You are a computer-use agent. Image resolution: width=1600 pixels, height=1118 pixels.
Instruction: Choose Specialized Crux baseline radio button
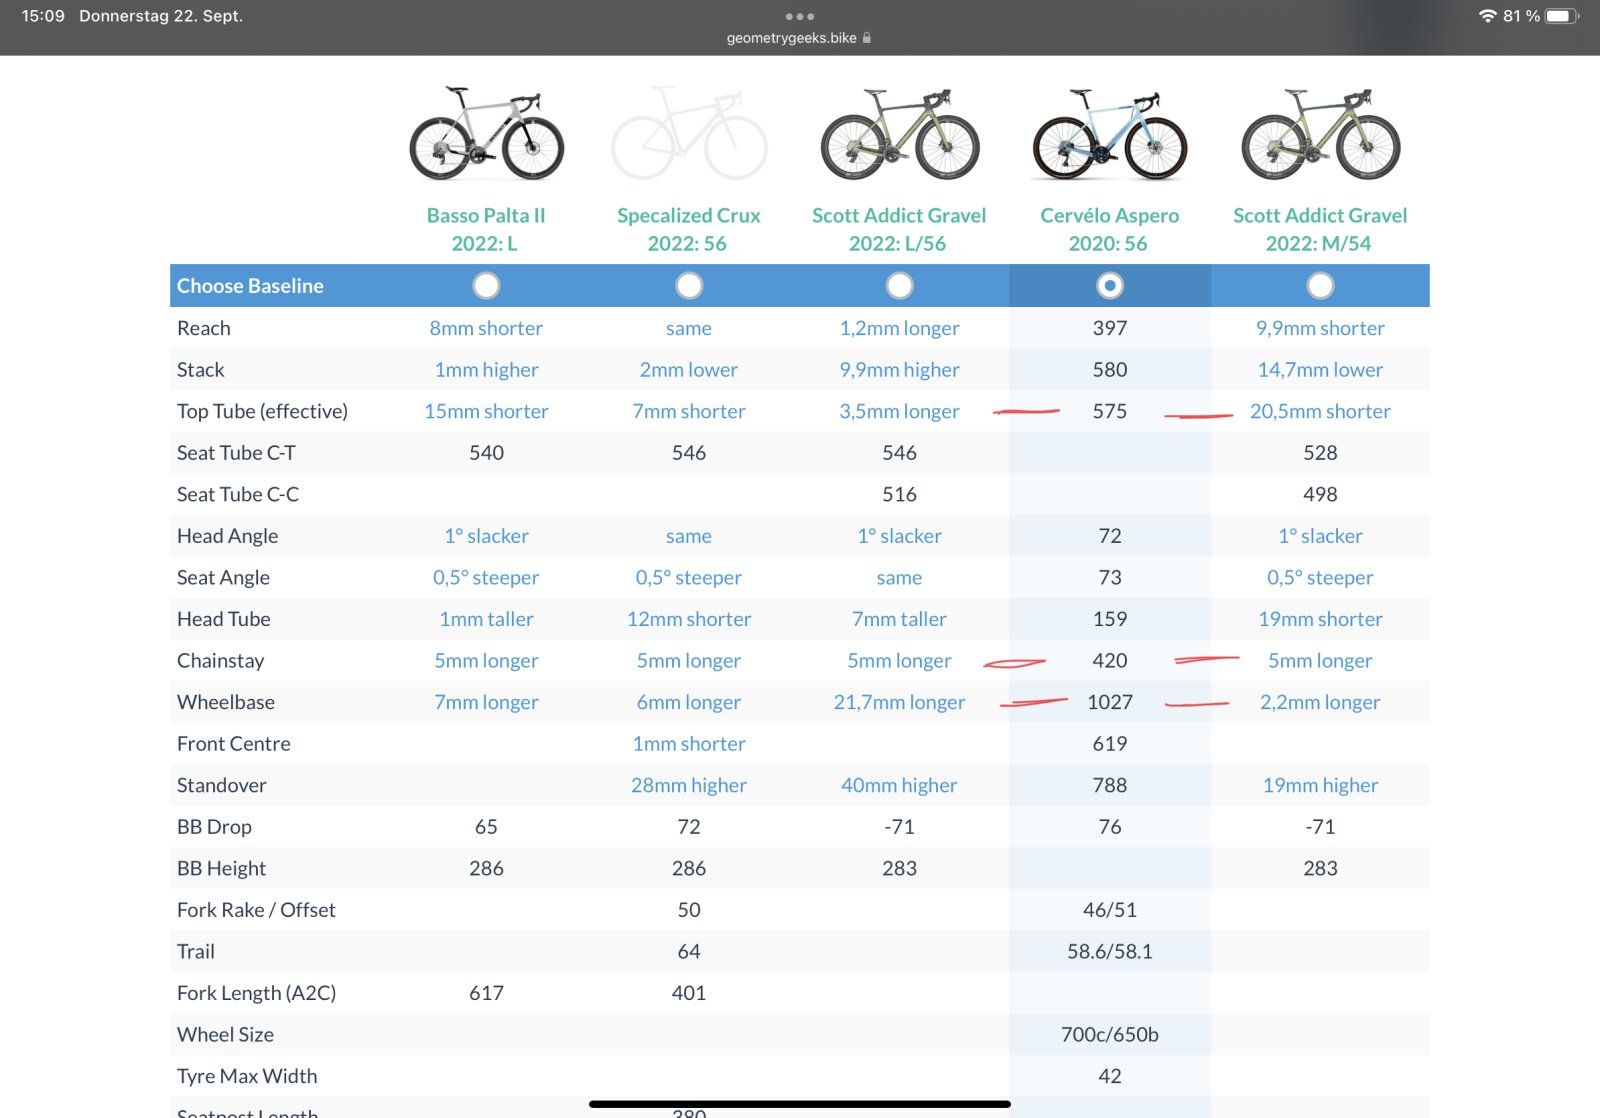click(x=689, y=286)
